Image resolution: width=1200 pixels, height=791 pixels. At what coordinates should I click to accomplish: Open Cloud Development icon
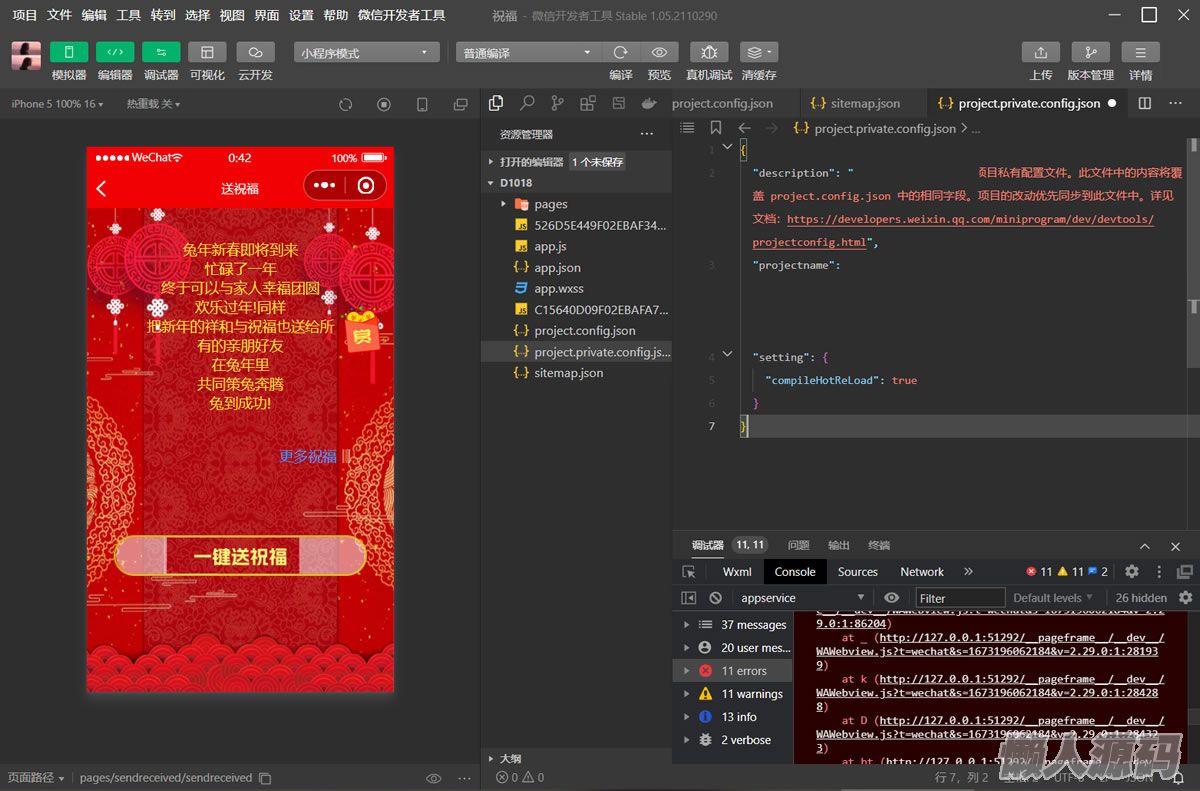tap(255, 53)
